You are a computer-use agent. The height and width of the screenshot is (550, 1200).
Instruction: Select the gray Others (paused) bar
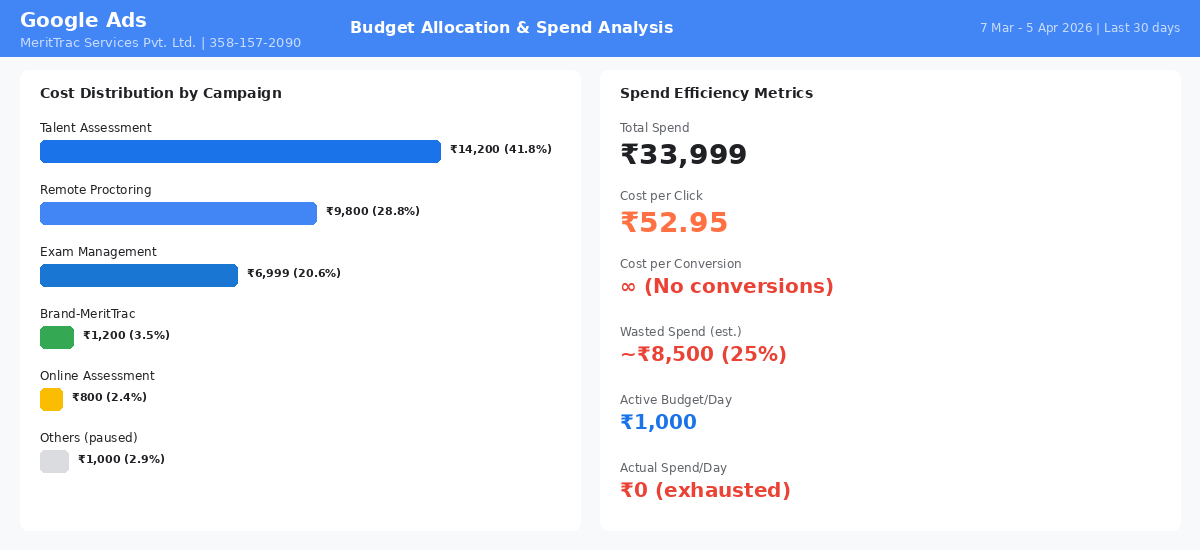54,461
